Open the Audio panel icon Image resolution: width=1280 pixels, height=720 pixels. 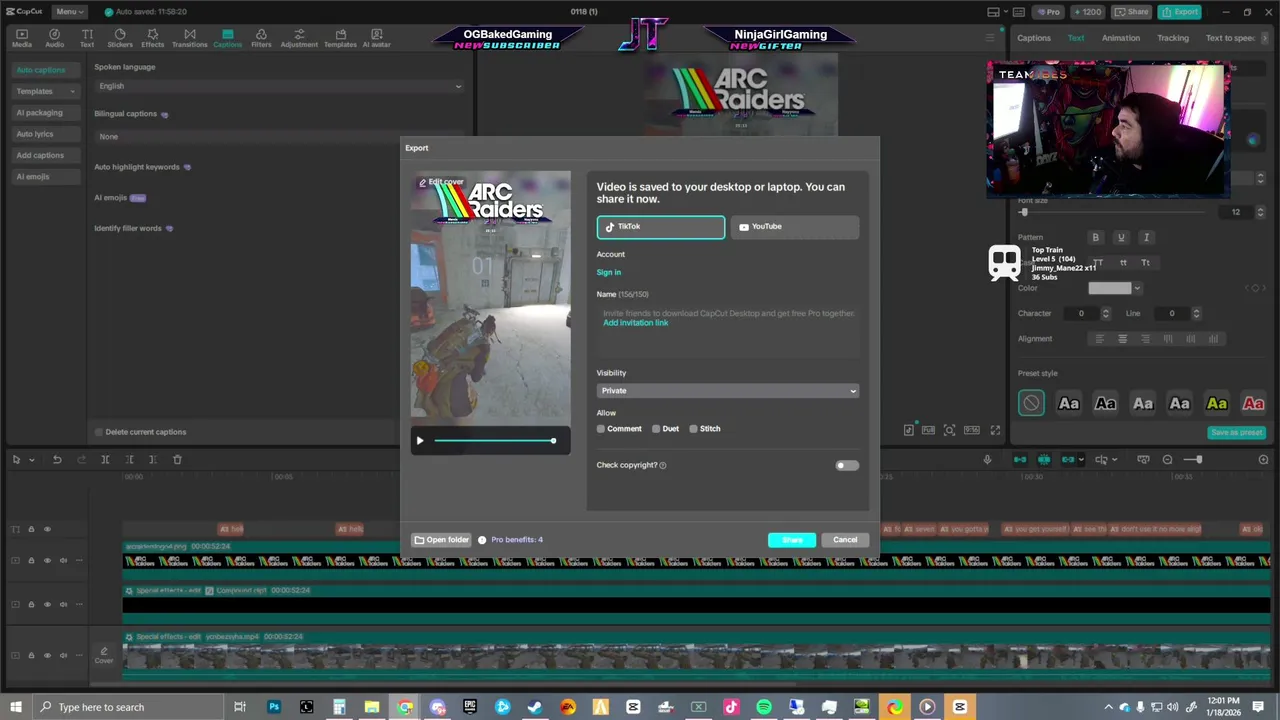(54, 38)
